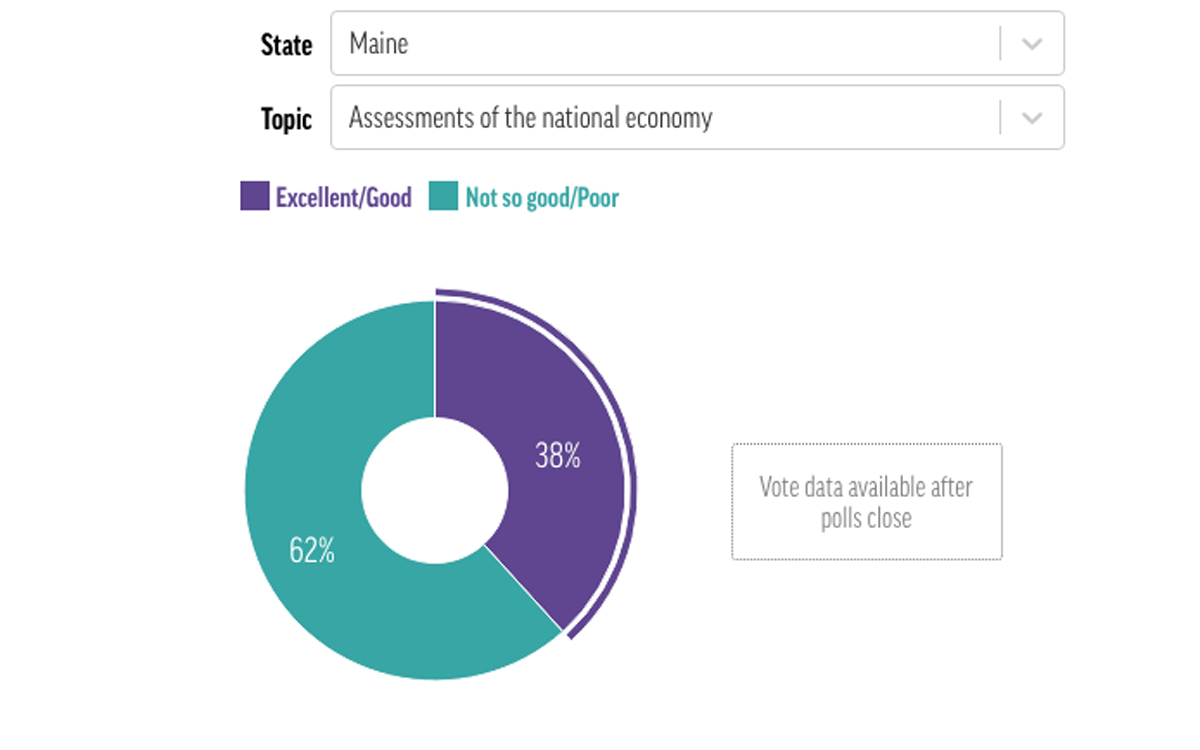Viewport: 1200px width, 750px height.
Task: Expand the Topic dropdown chevron arrow
Action: 1032,118
